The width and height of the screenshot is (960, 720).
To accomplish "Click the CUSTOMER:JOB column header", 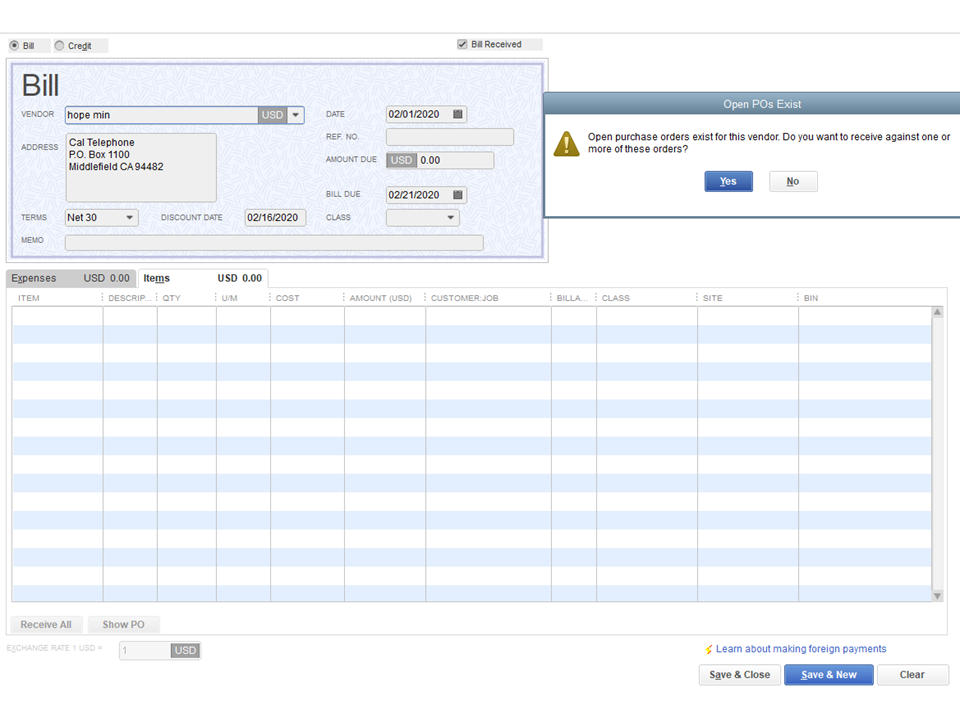I will (465, 298).
